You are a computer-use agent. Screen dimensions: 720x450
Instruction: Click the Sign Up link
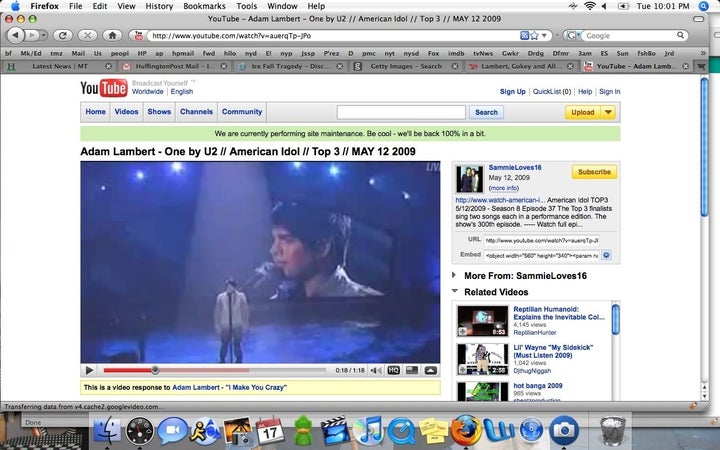pyautogui.click(x=512, y=91)
